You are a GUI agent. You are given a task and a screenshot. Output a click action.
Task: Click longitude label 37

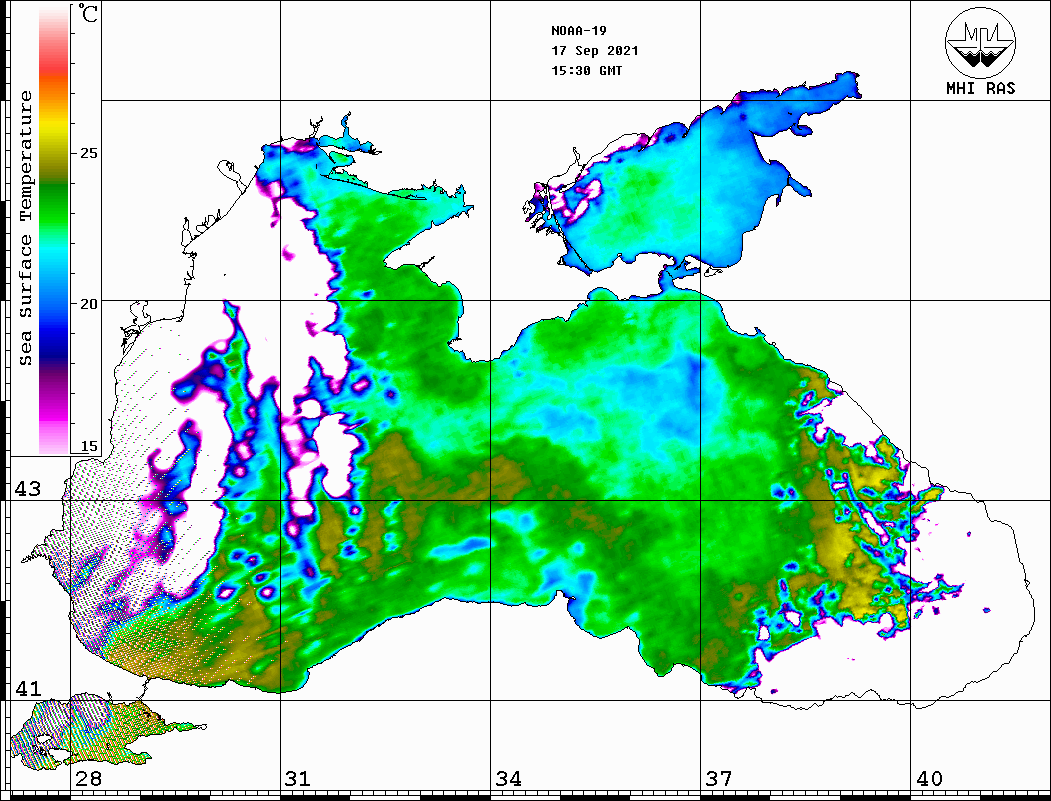click(719, 778)
